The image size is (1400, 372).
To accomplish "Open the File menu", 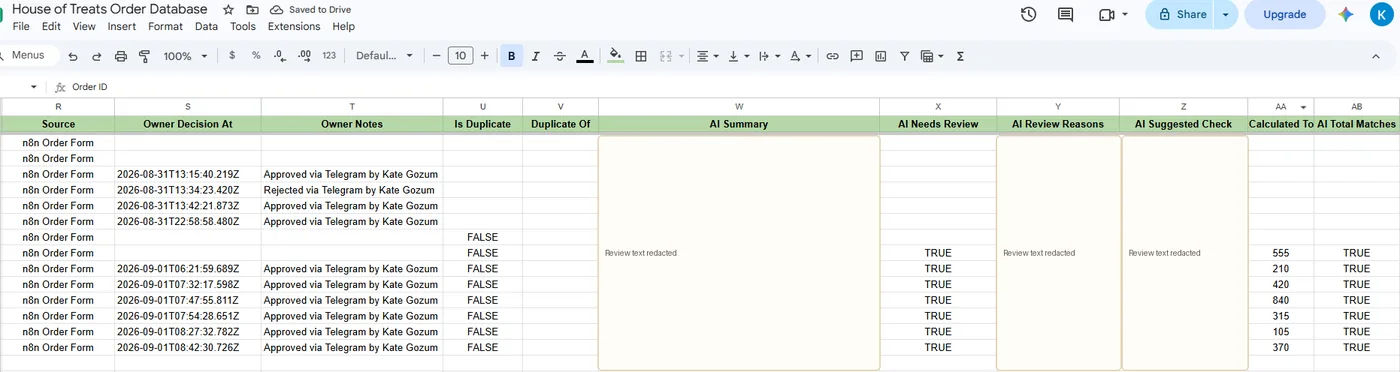I will click(x=21, y=27).
